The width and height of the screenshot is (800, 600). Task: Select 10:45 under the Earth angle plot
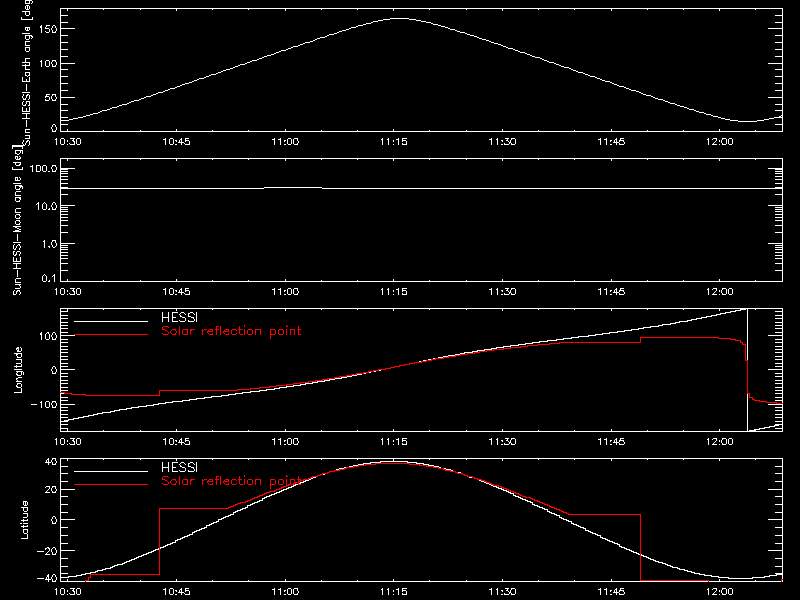coord(176,141)
